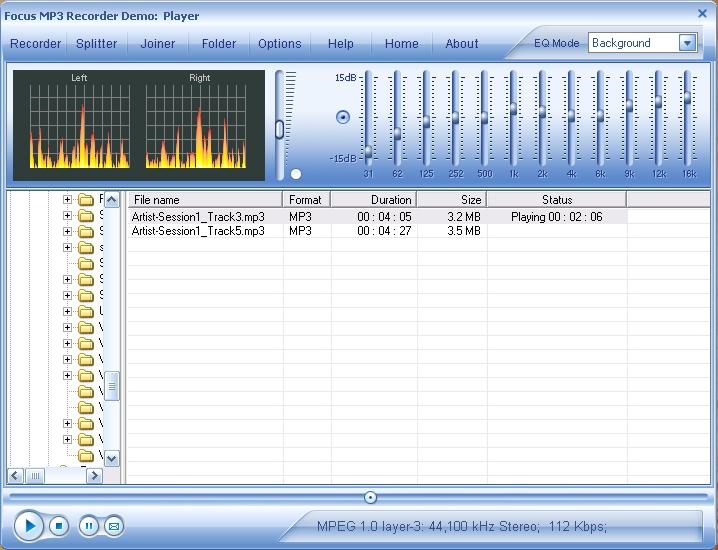This screenshot has width=718, height=550.
Task: Open the Options menu
Action: click(x=279, y=44)
